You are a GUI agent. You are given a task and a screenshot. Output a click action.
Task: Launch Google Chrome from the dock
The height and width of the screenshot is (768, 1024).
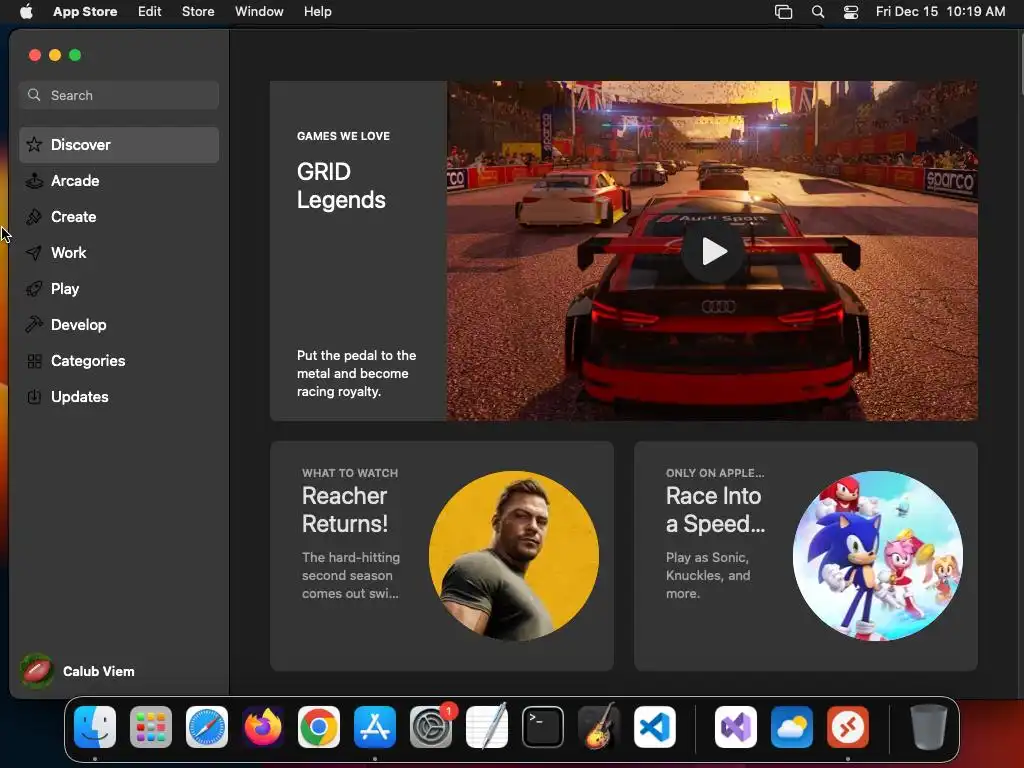click(x=319, y=727)
